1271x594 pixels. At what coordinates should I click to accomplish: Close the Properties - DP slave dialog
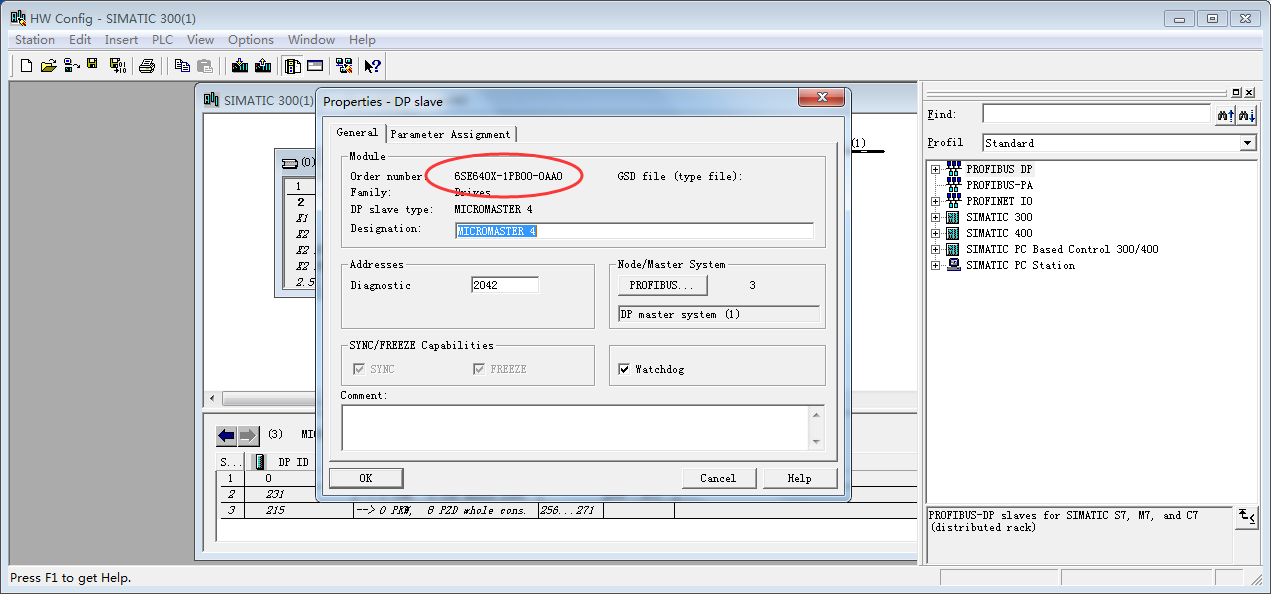click(x=821, y=97)
